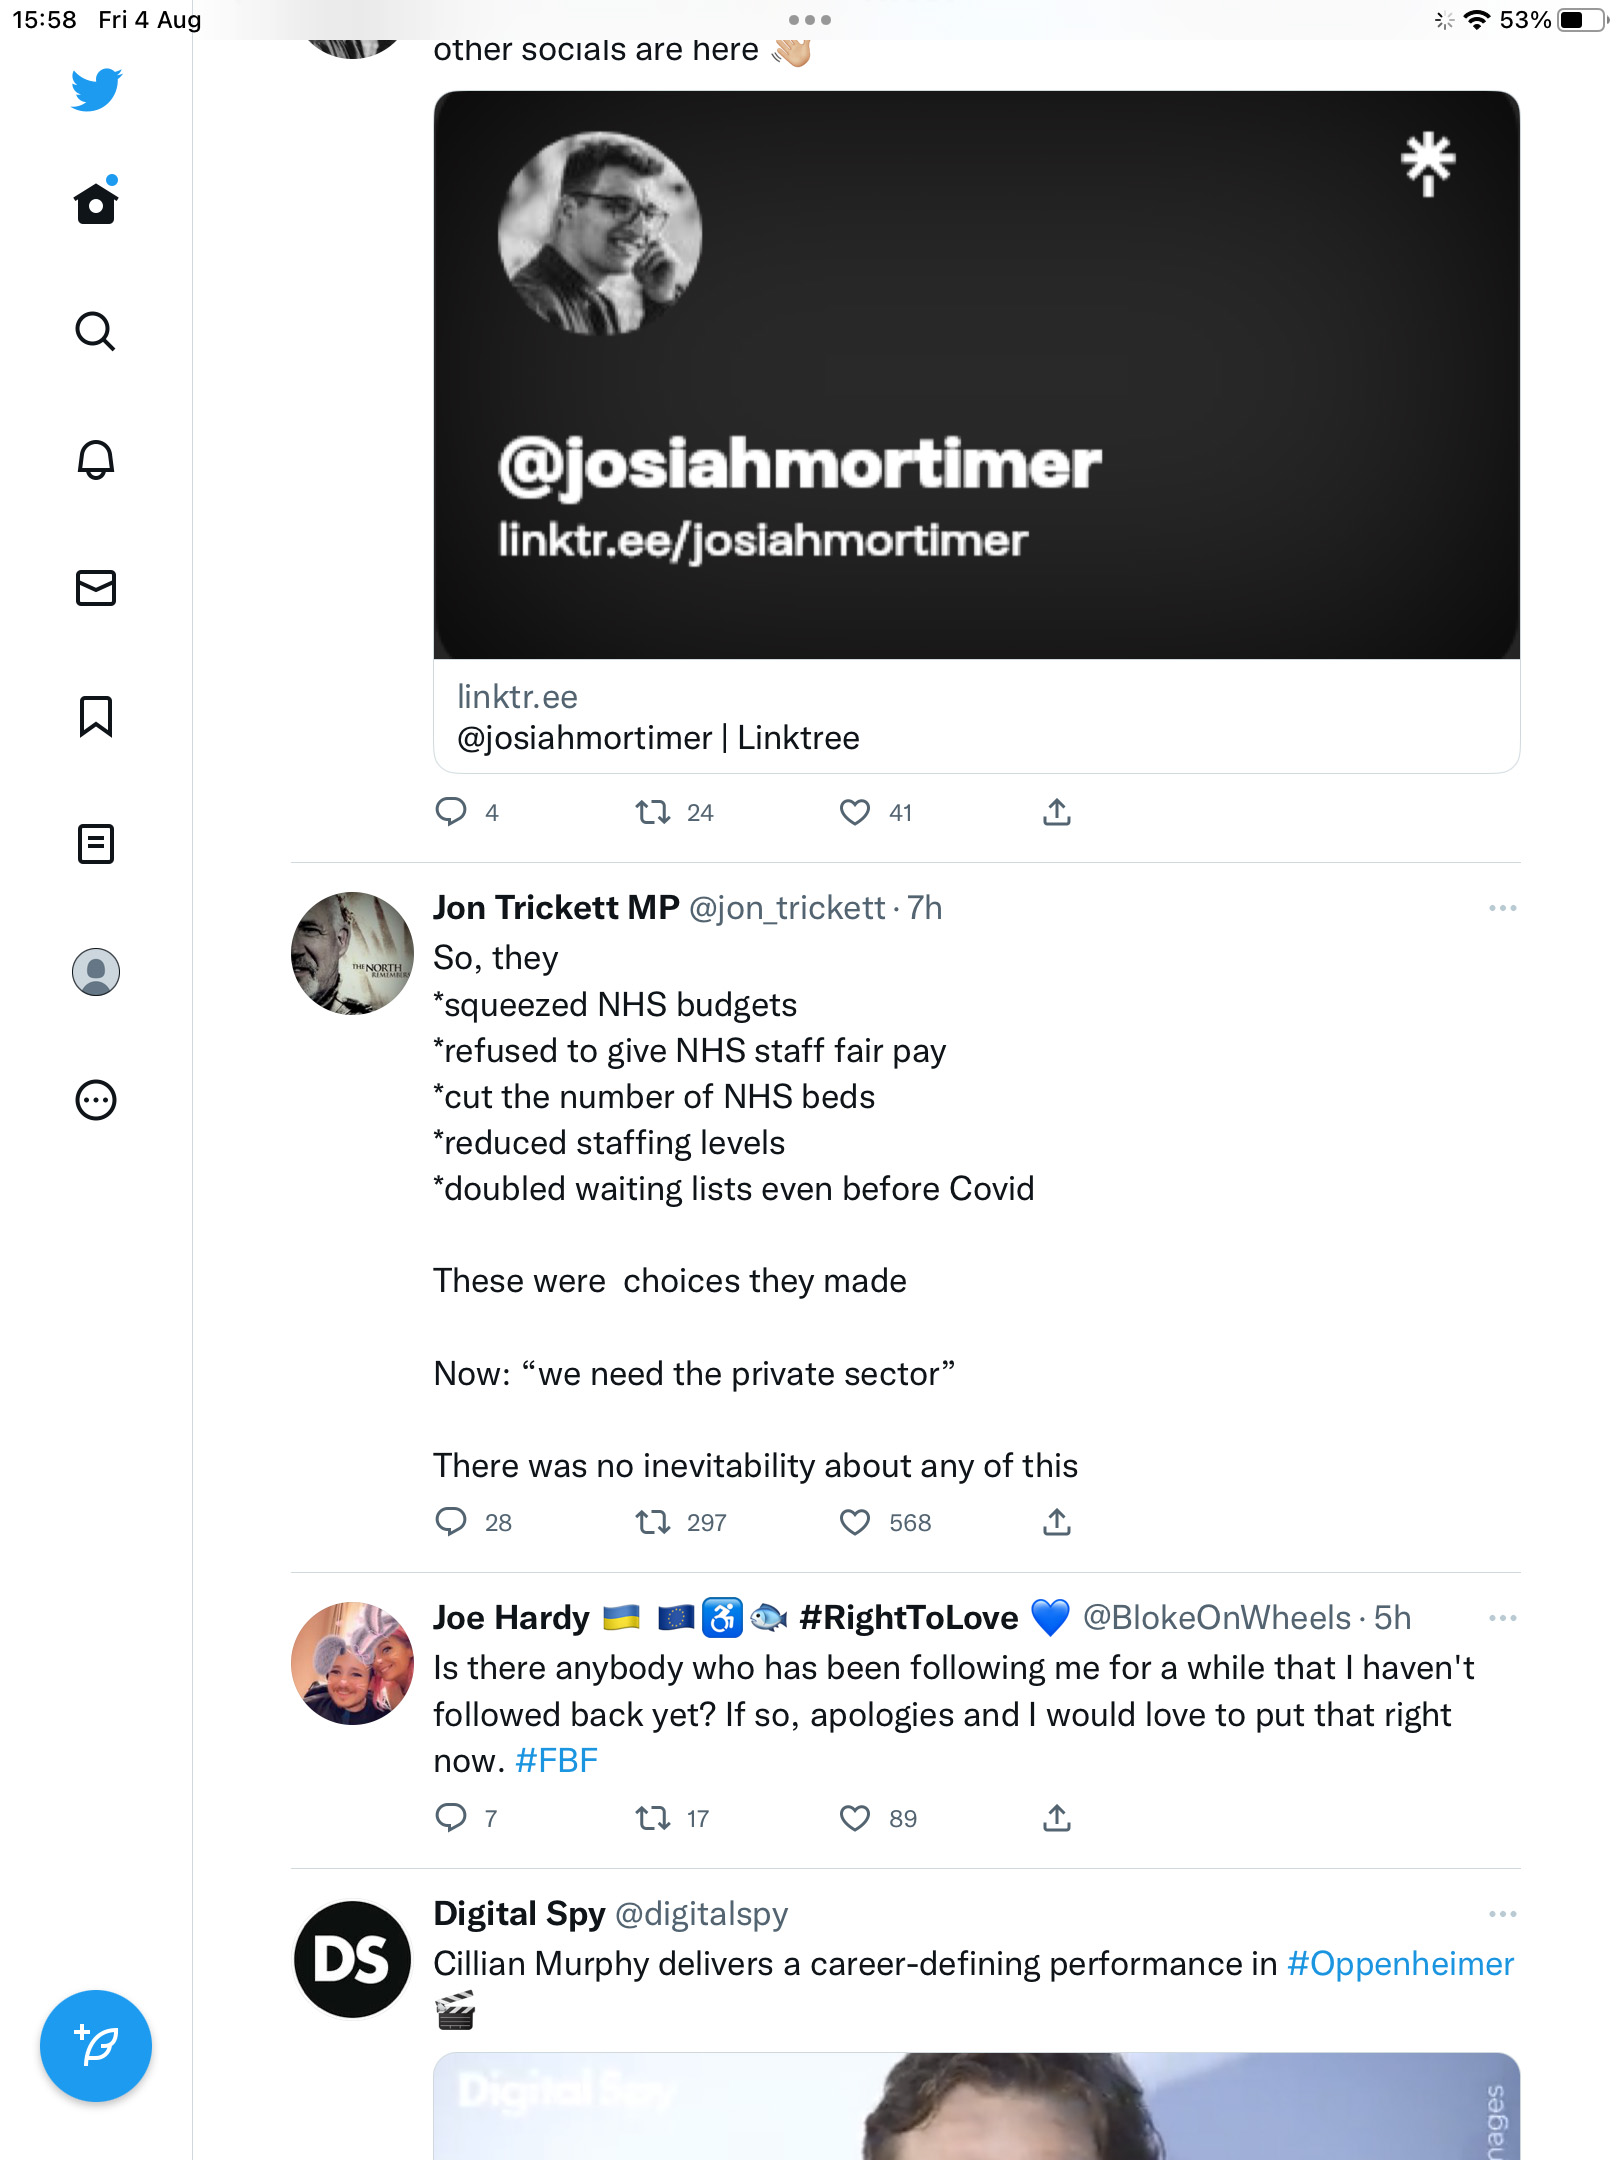Open more options on Jon Trickett's tweet
1620x2160 pixels.
(1502, 908)
